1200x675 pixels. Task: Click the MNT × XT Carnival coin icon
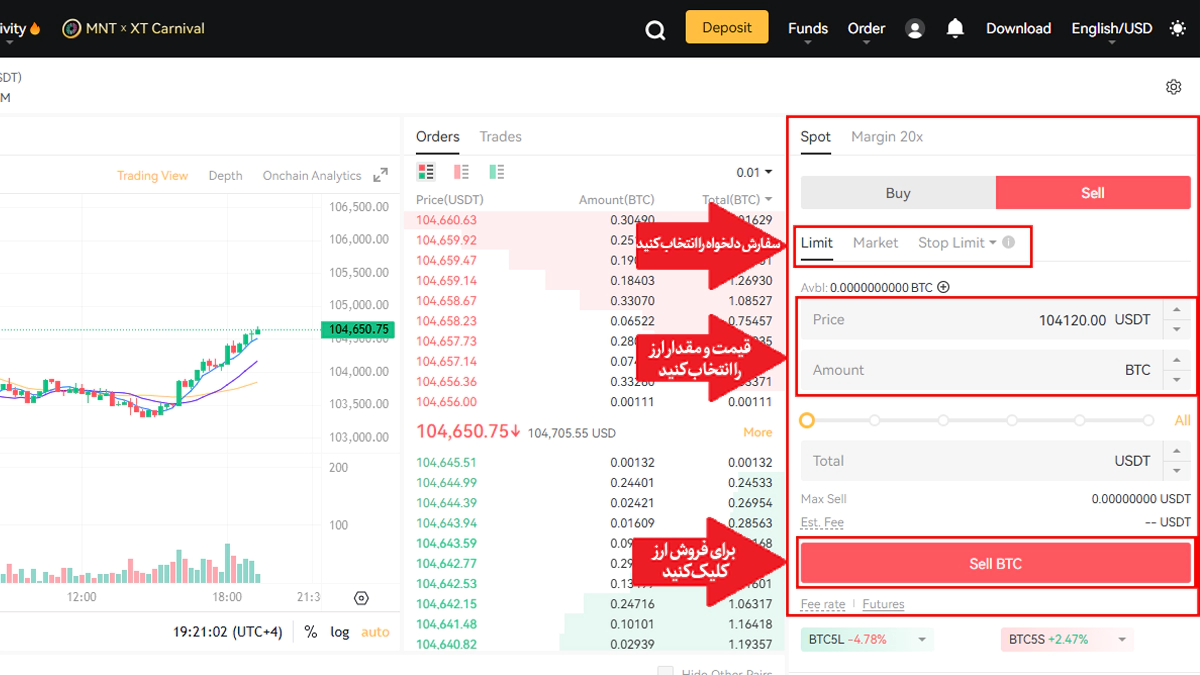[x=71, y=29]
